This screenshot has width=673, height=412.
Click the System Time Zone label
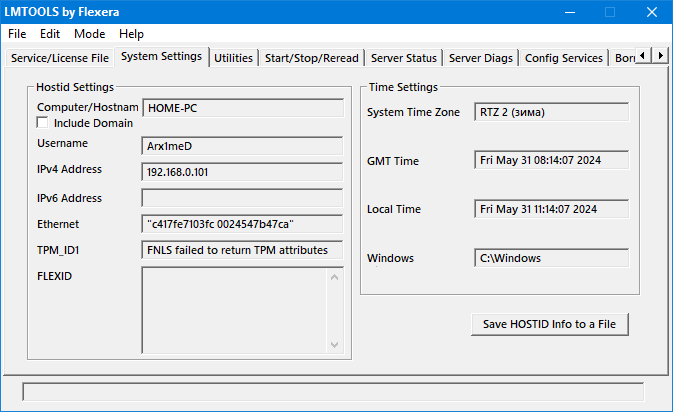[x=413, y=112]
